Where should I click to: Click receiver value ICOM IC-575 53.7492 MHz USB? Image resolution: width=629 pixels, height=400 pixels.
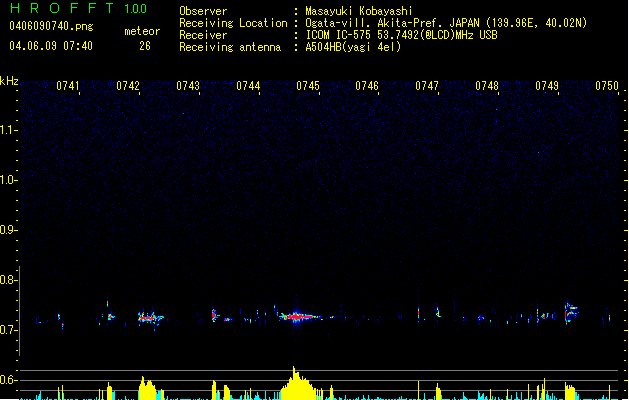pos(402,35)
